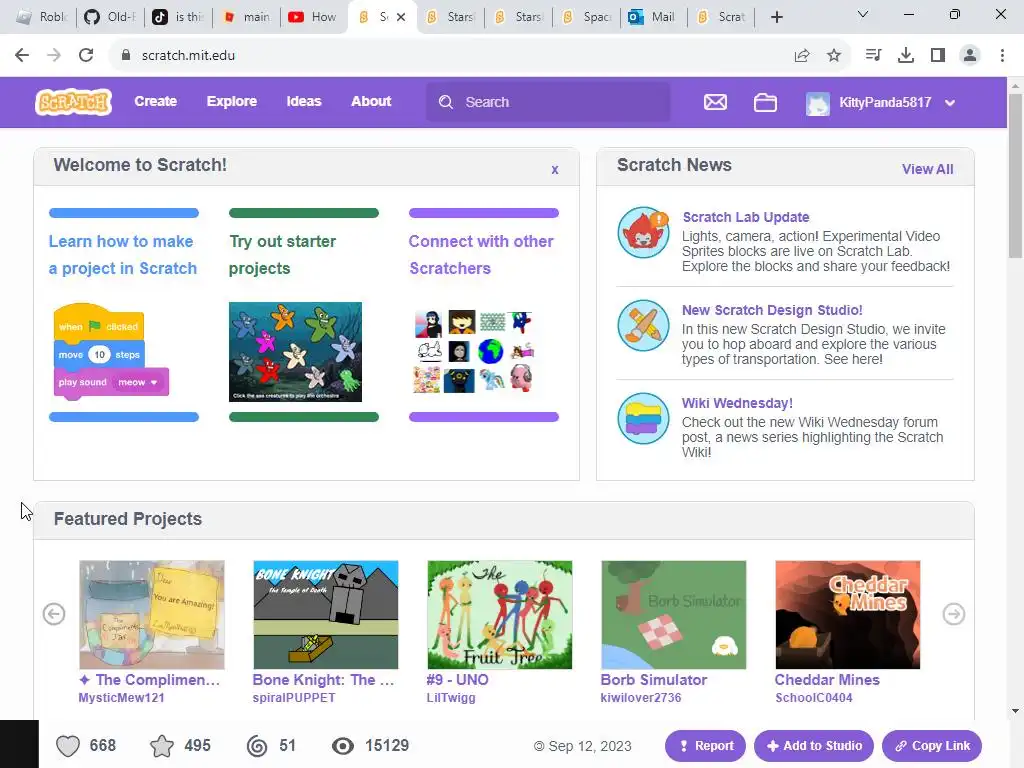This screenshot has height=768, width=1024.
Task: Expand the KittyPanda5817 account dropdown arrow
Action: pos(950,103)
